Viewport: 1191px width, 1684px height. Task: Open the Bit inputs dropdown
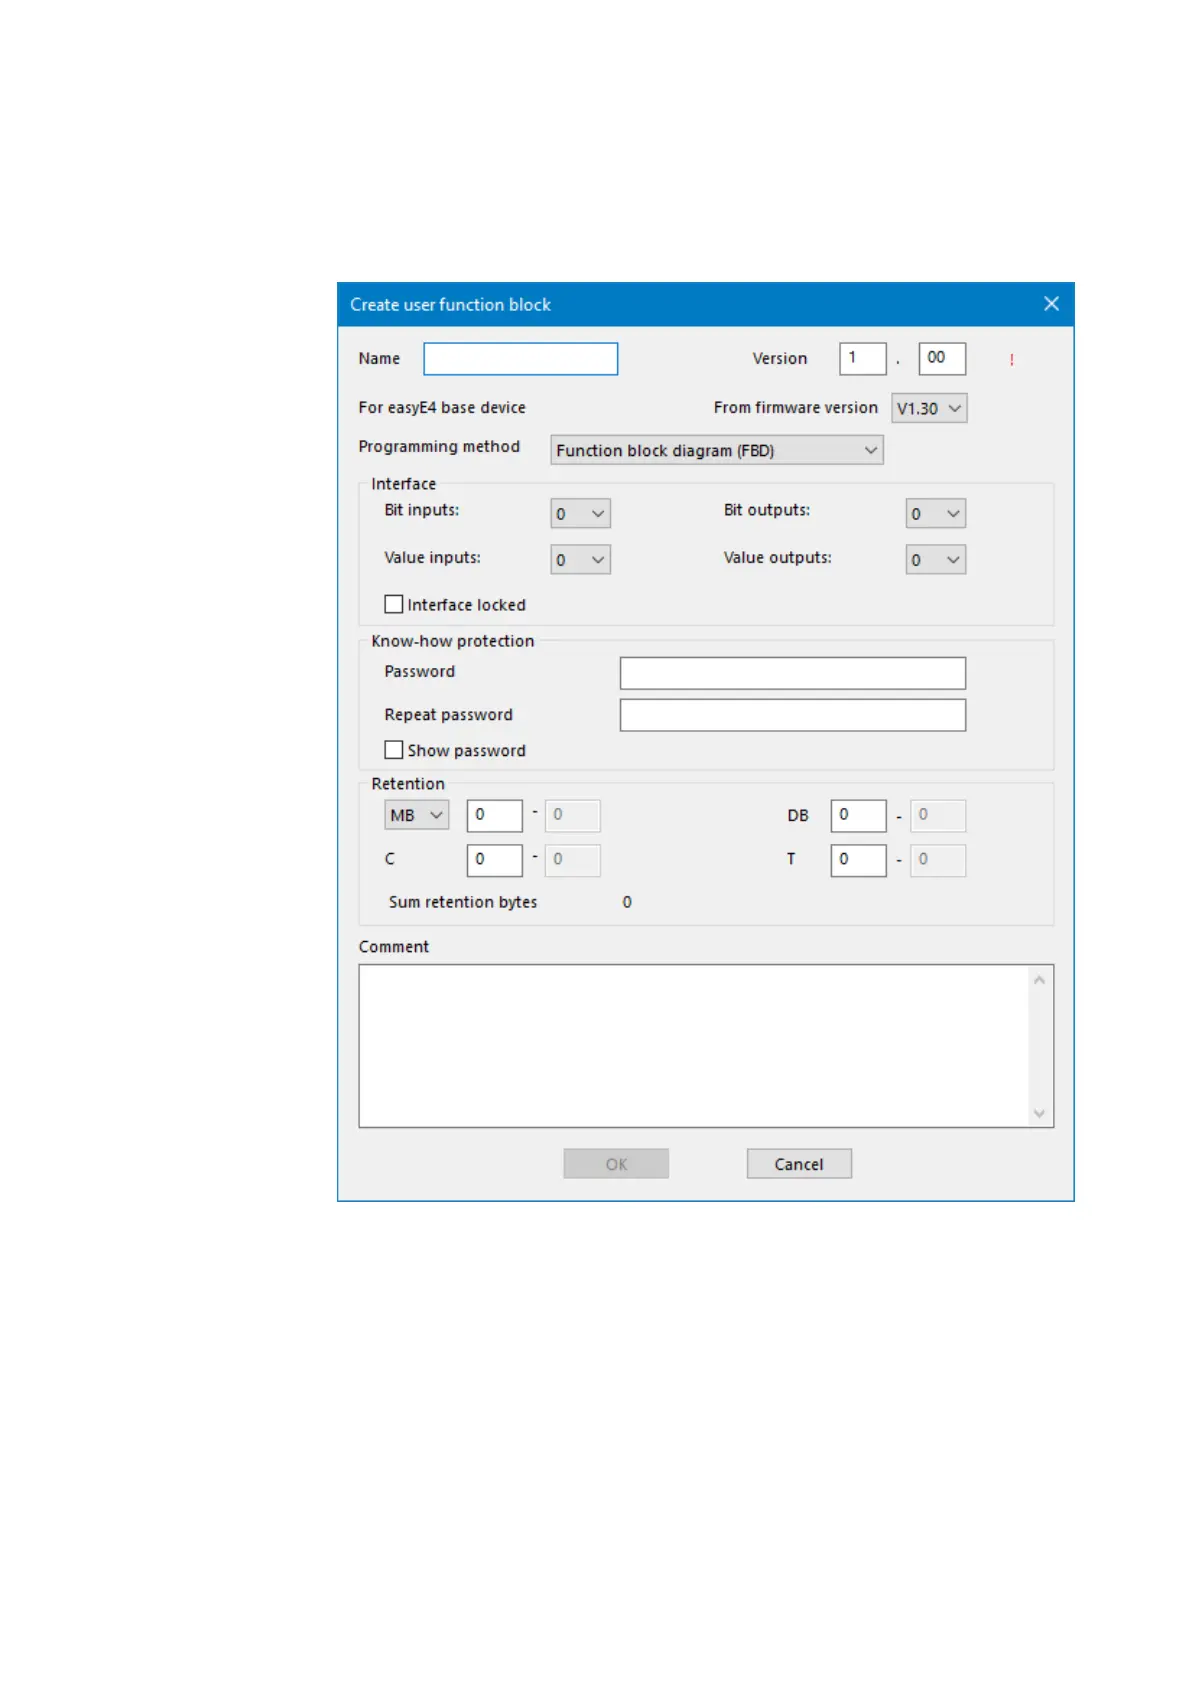pos(580,514)
